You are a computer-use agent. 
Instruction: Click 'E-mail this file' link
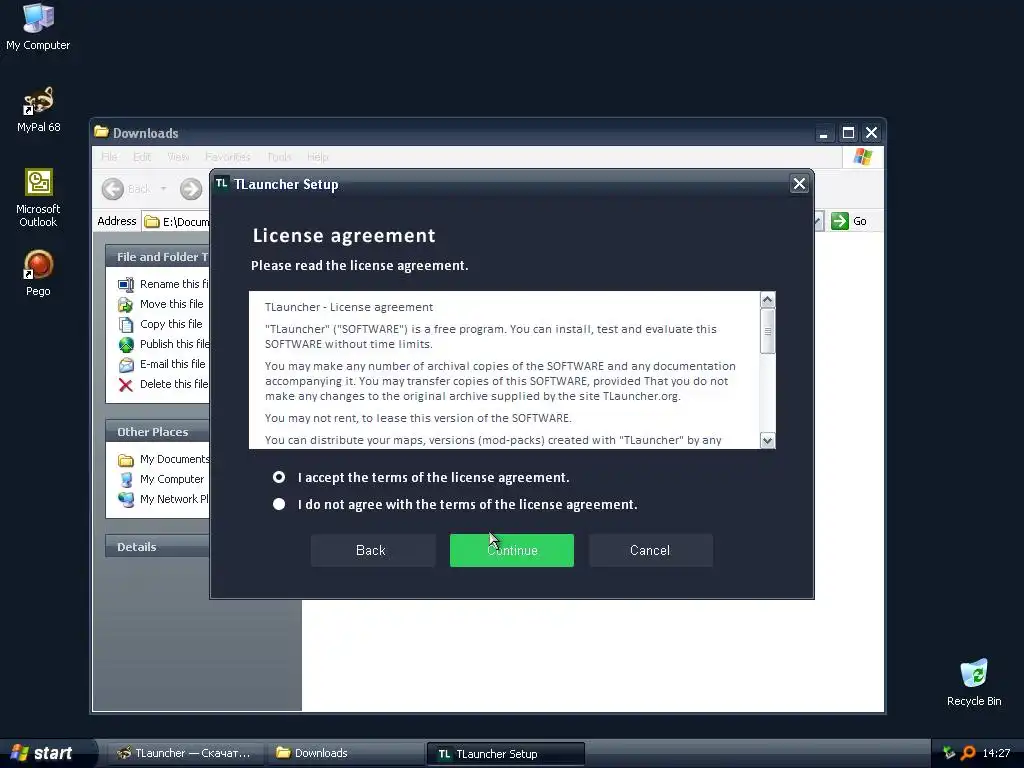(172, 364)
